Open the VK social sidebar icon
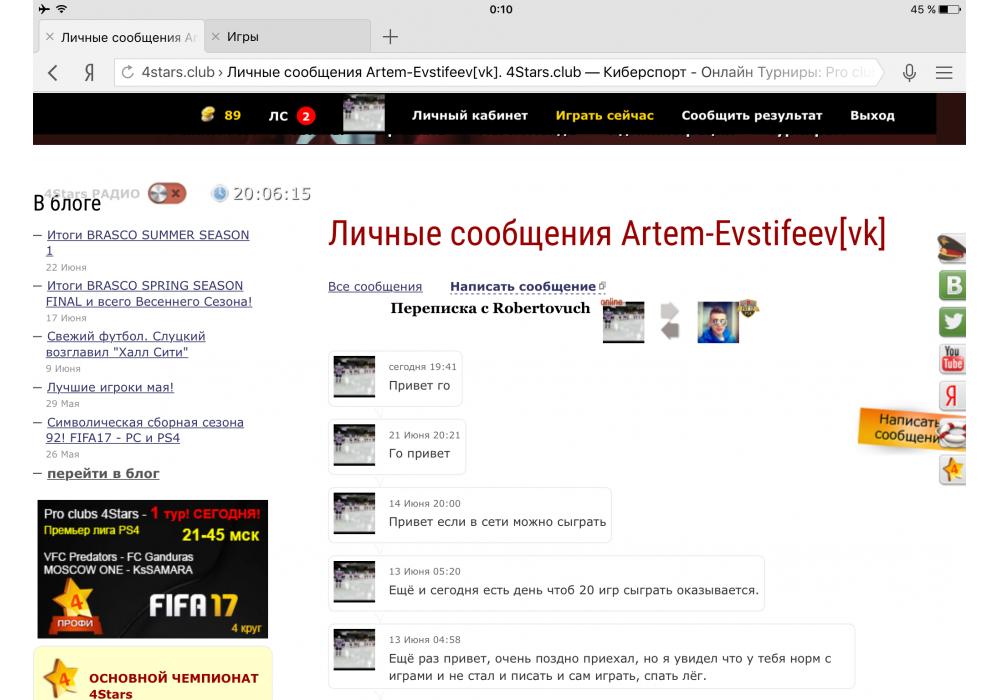The height and width of the screenshot is (700, 1000). click(953, 286)
